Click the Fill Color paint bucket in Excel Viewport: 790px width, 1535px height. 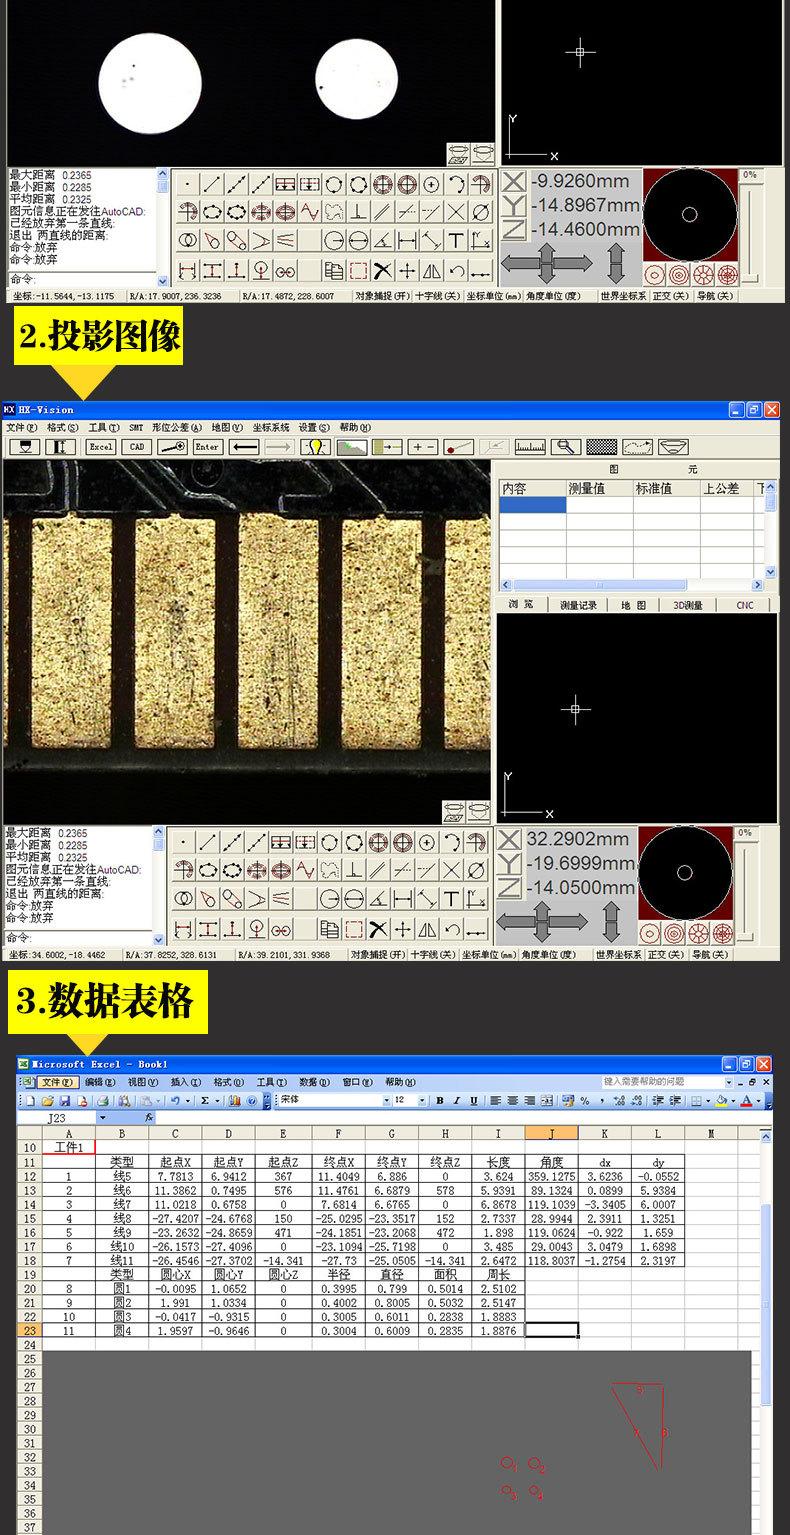pos(721,1101)
